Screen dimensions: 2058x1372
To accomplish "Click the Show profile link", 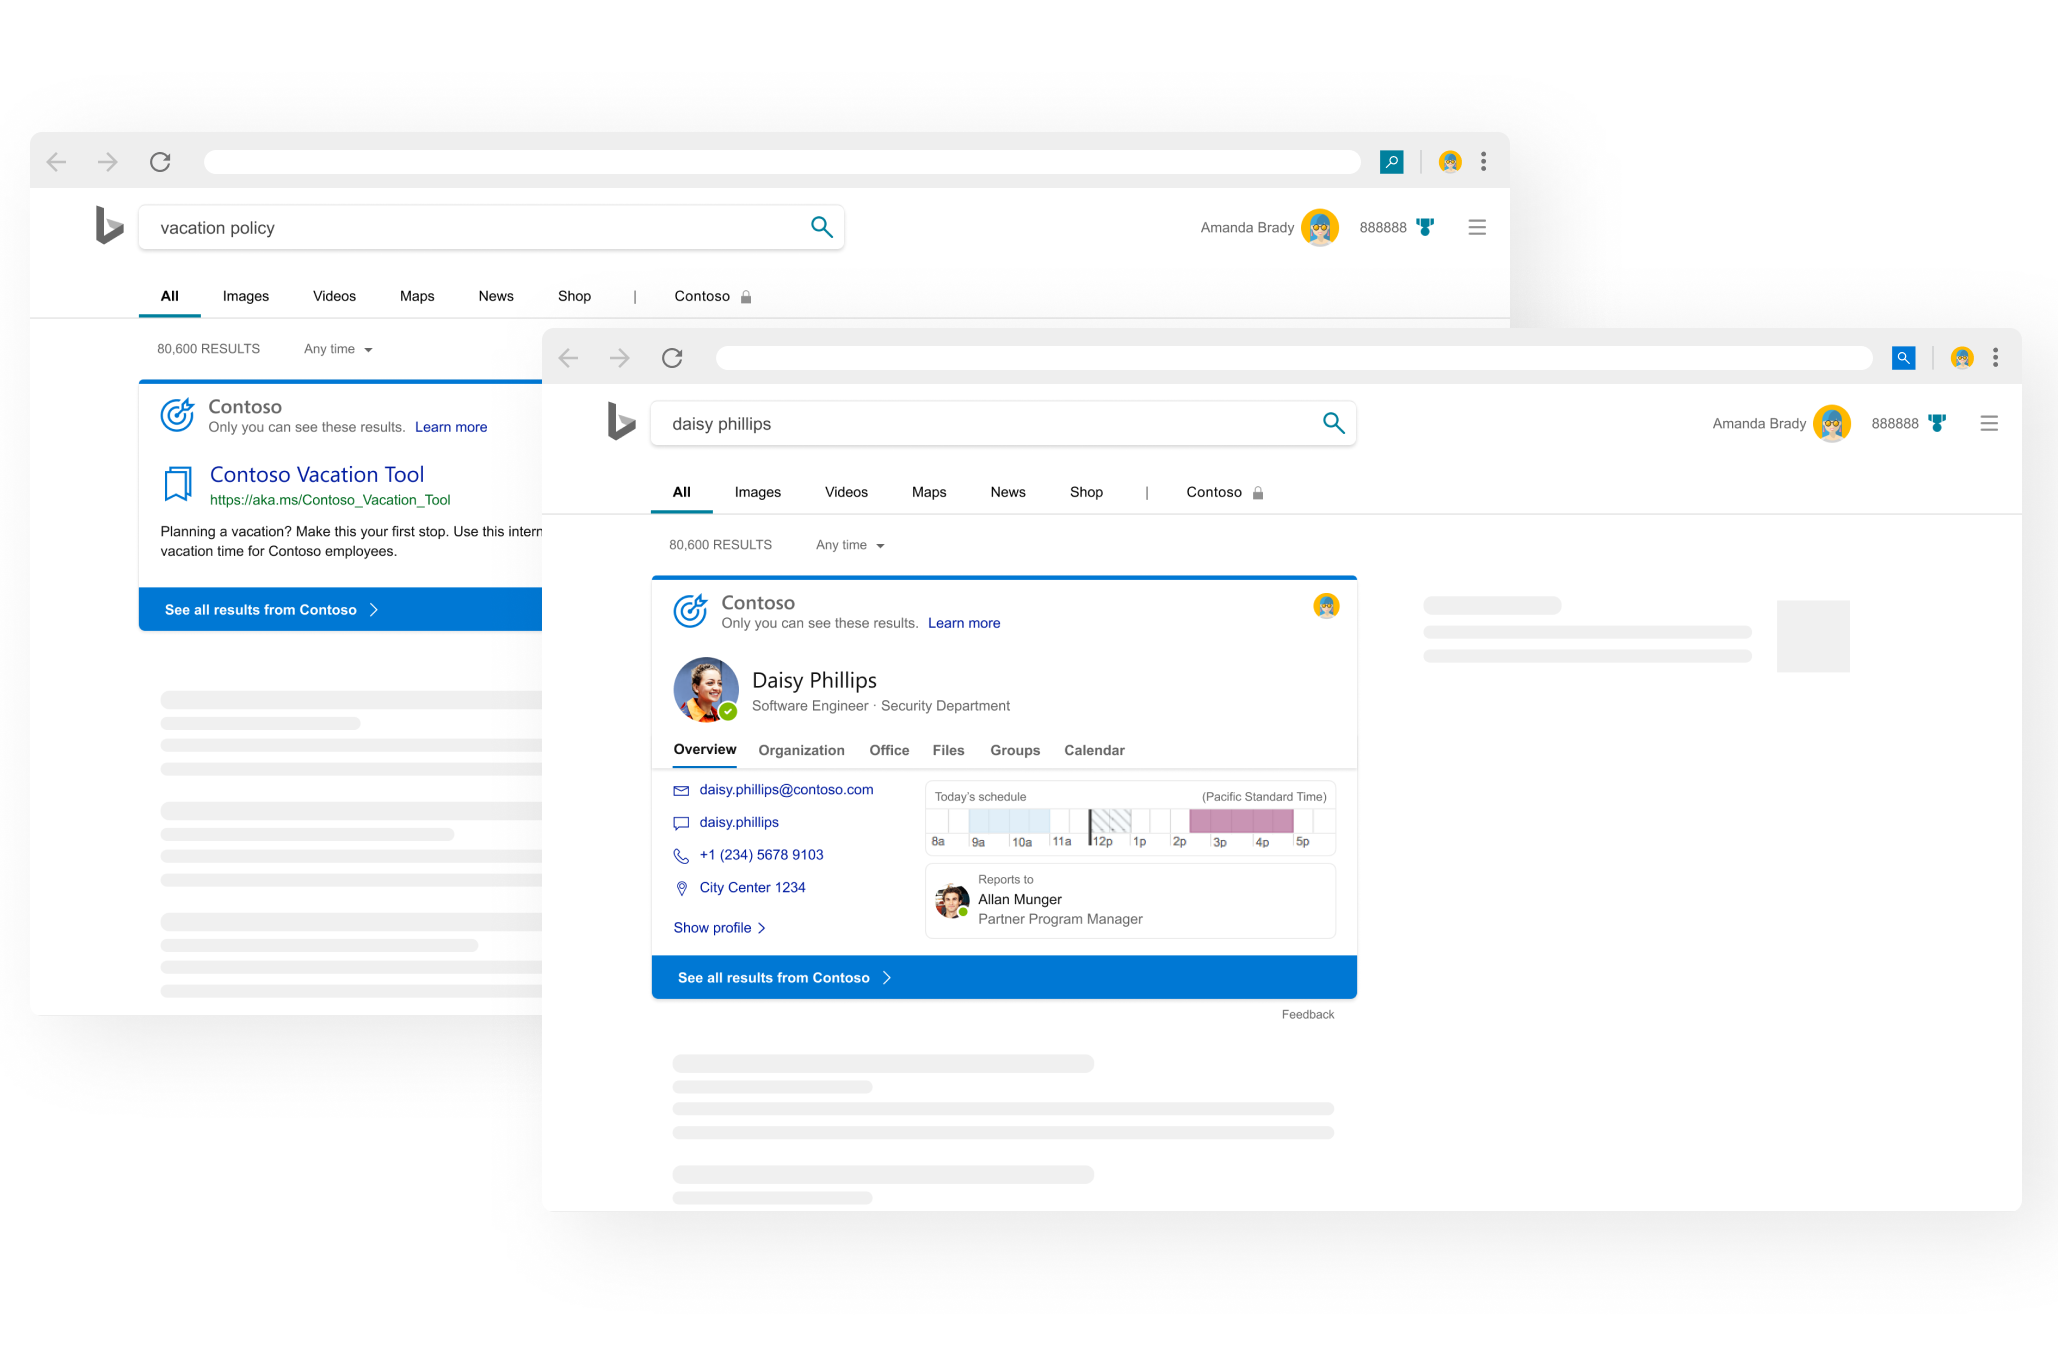I will pos(720,928).
